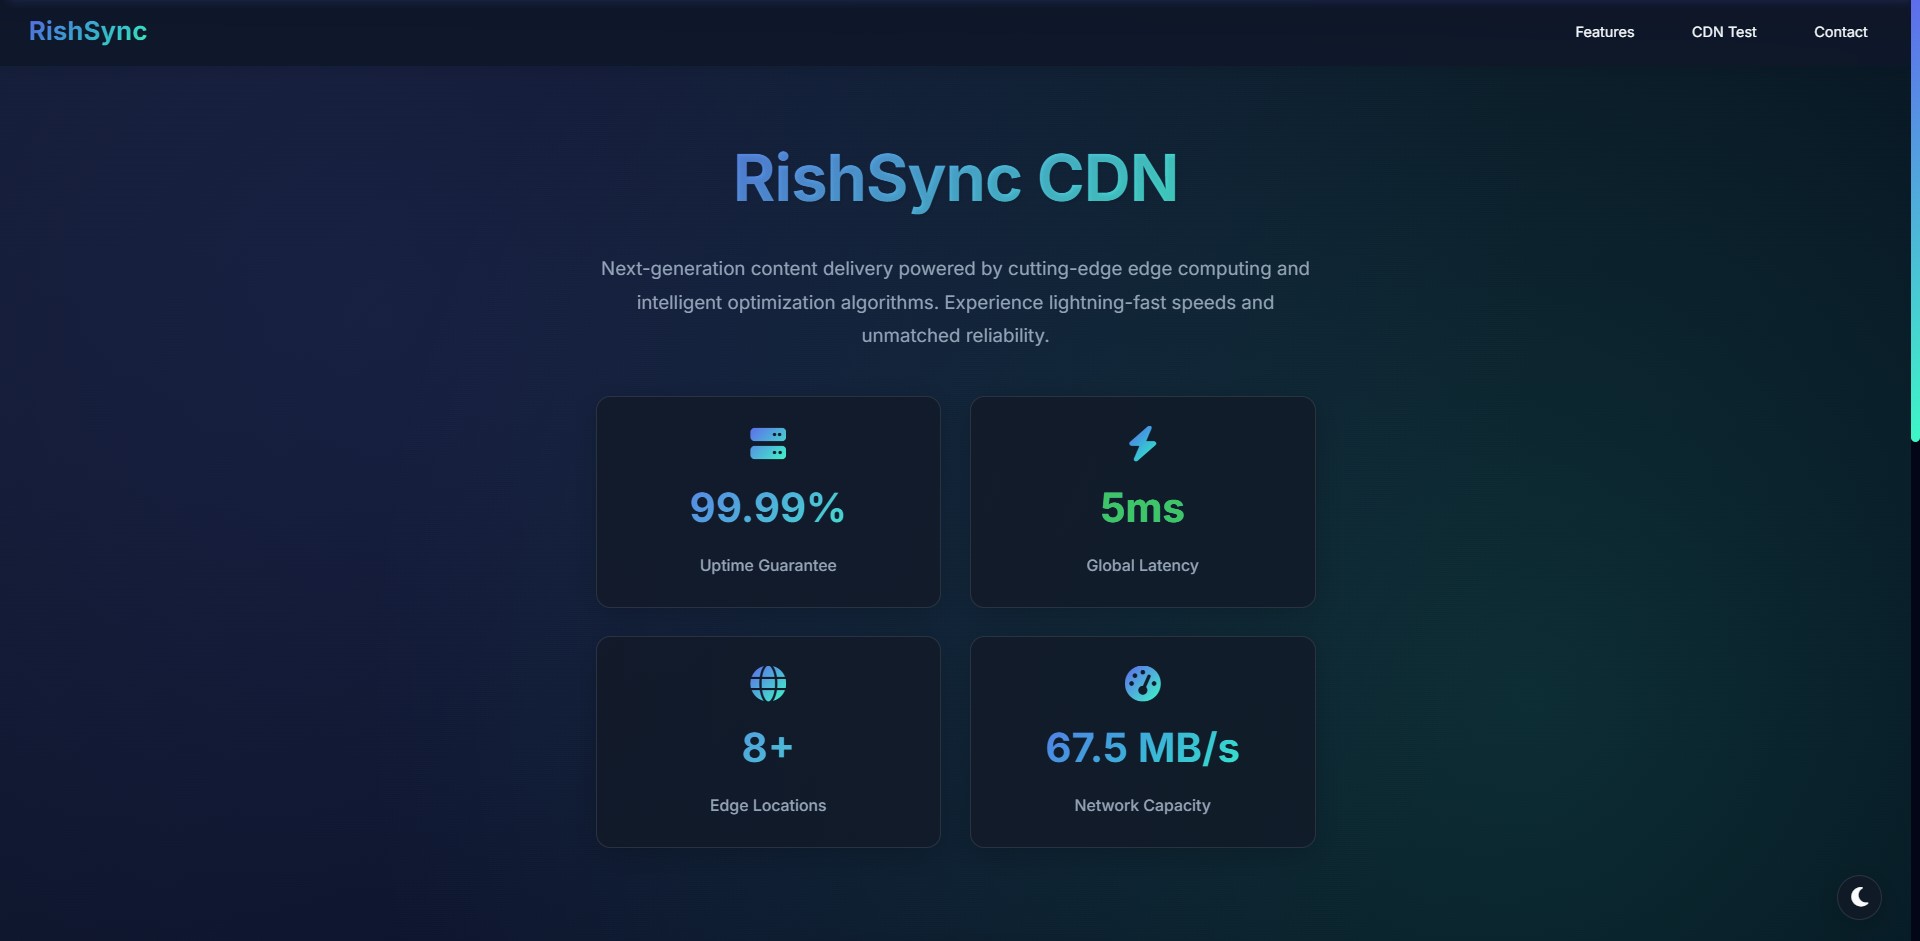
Task: Click the RishSync CDN page heading
Action: pos(954,178)
